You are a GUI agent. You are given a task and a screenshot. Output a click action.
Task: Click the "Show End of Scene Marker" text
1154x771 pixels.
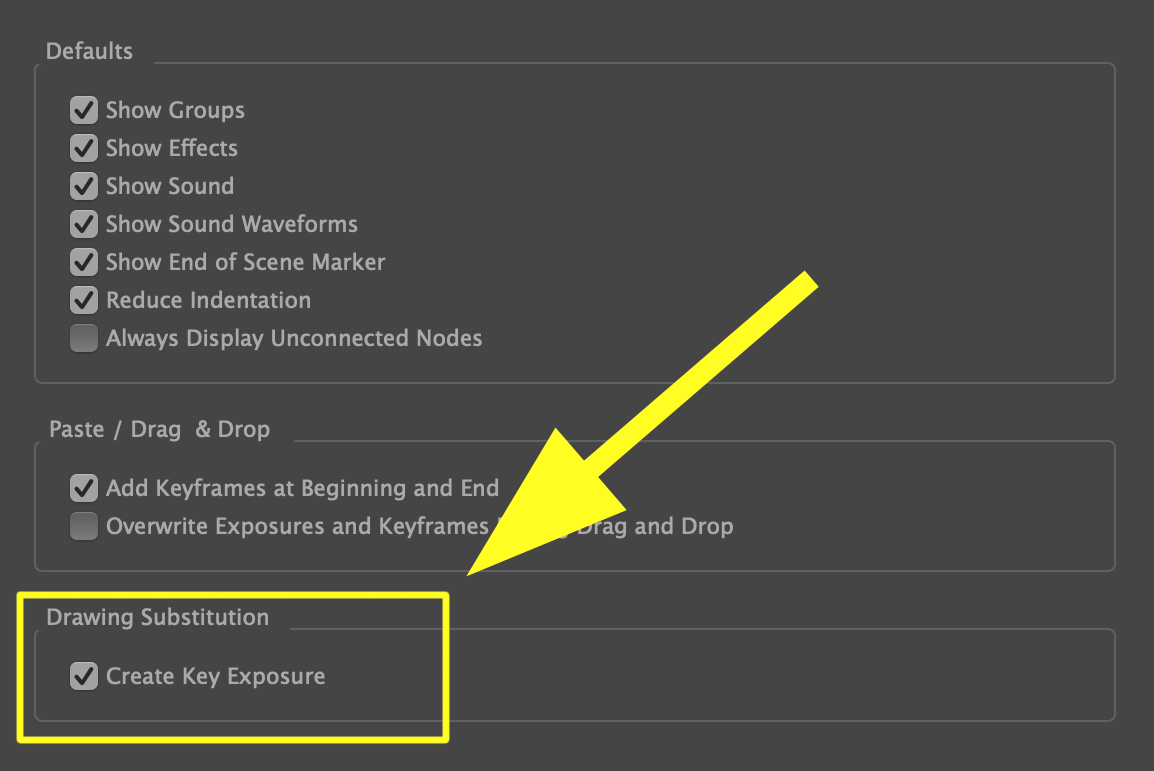click(x=245, y=262)
